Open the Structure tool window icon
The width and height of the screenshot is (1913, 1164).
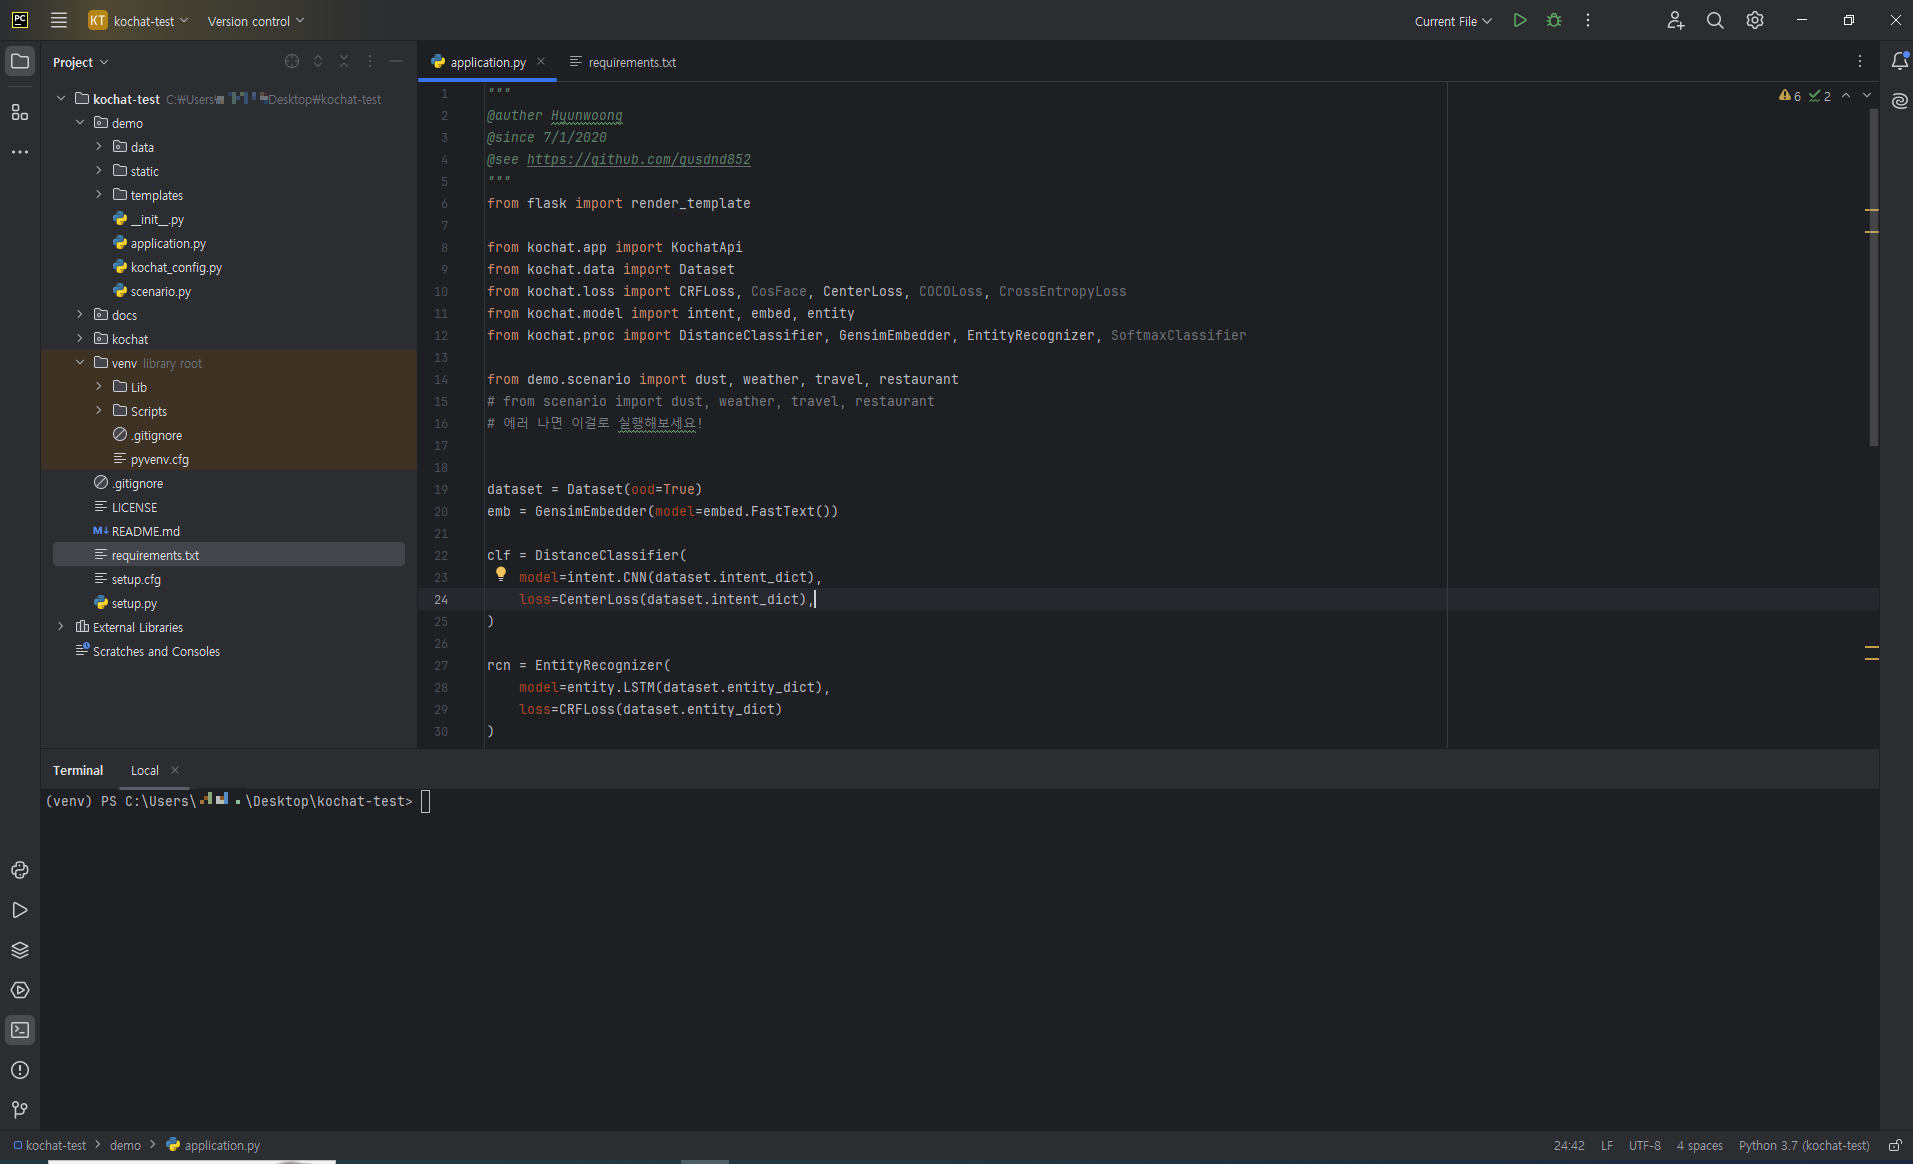[20, 112]
